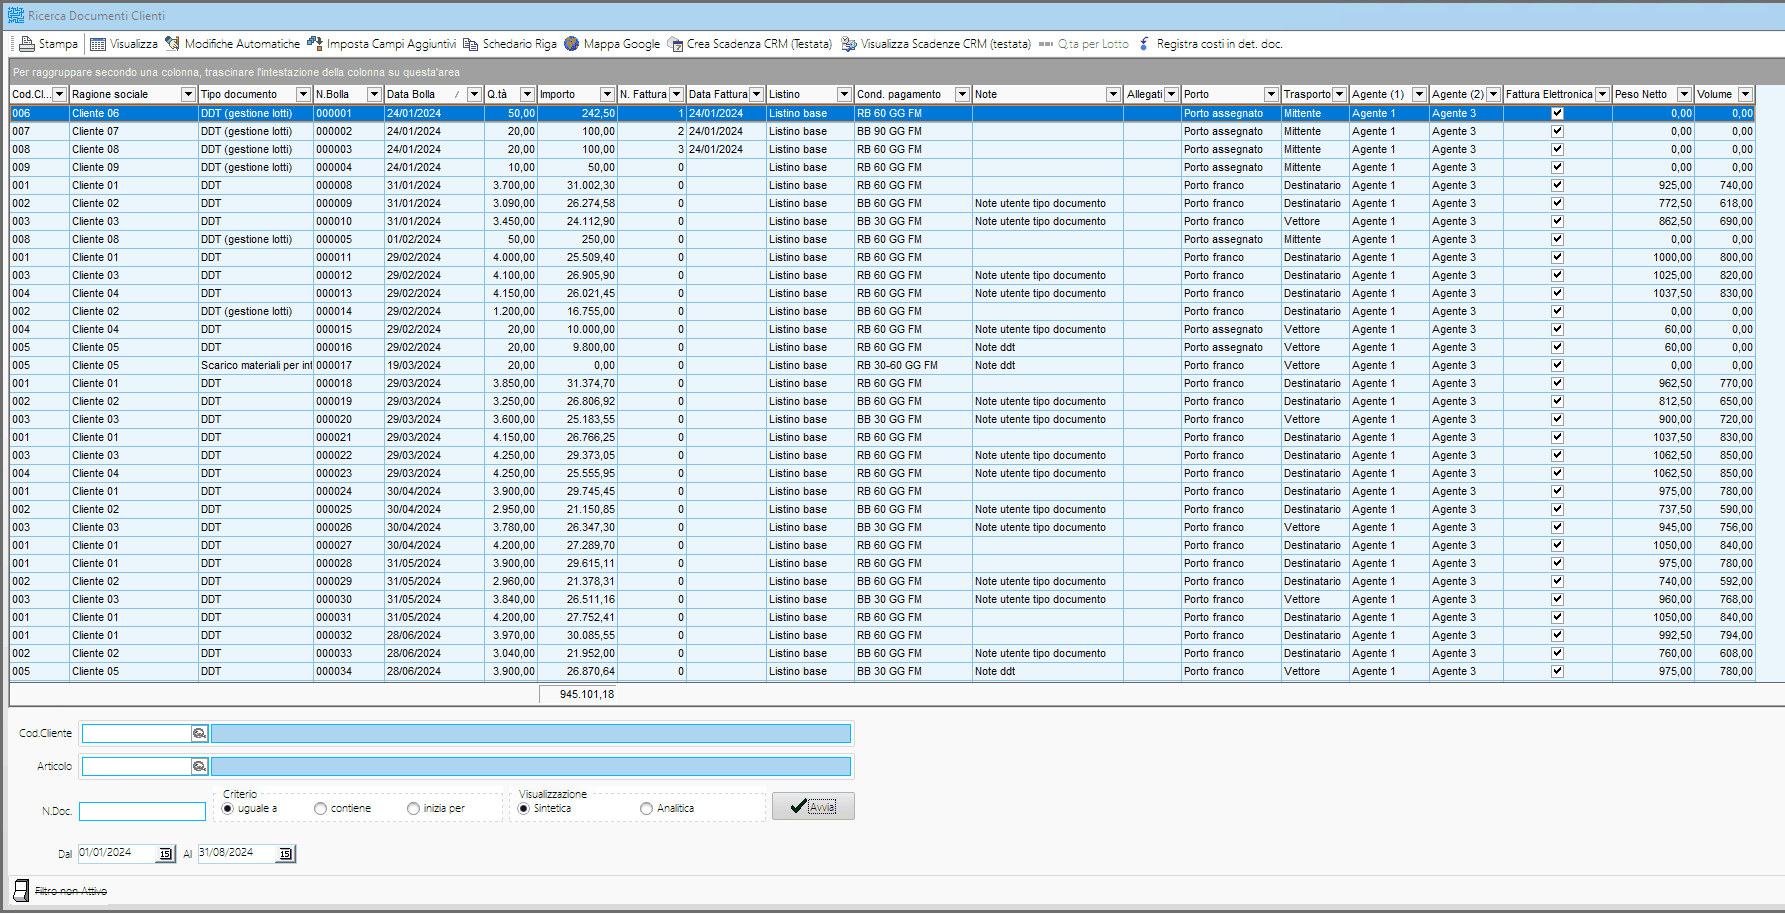Screen dimensions: 1785x914
Task: Click the importo cell 31.002,30
Action: (577, 186)
